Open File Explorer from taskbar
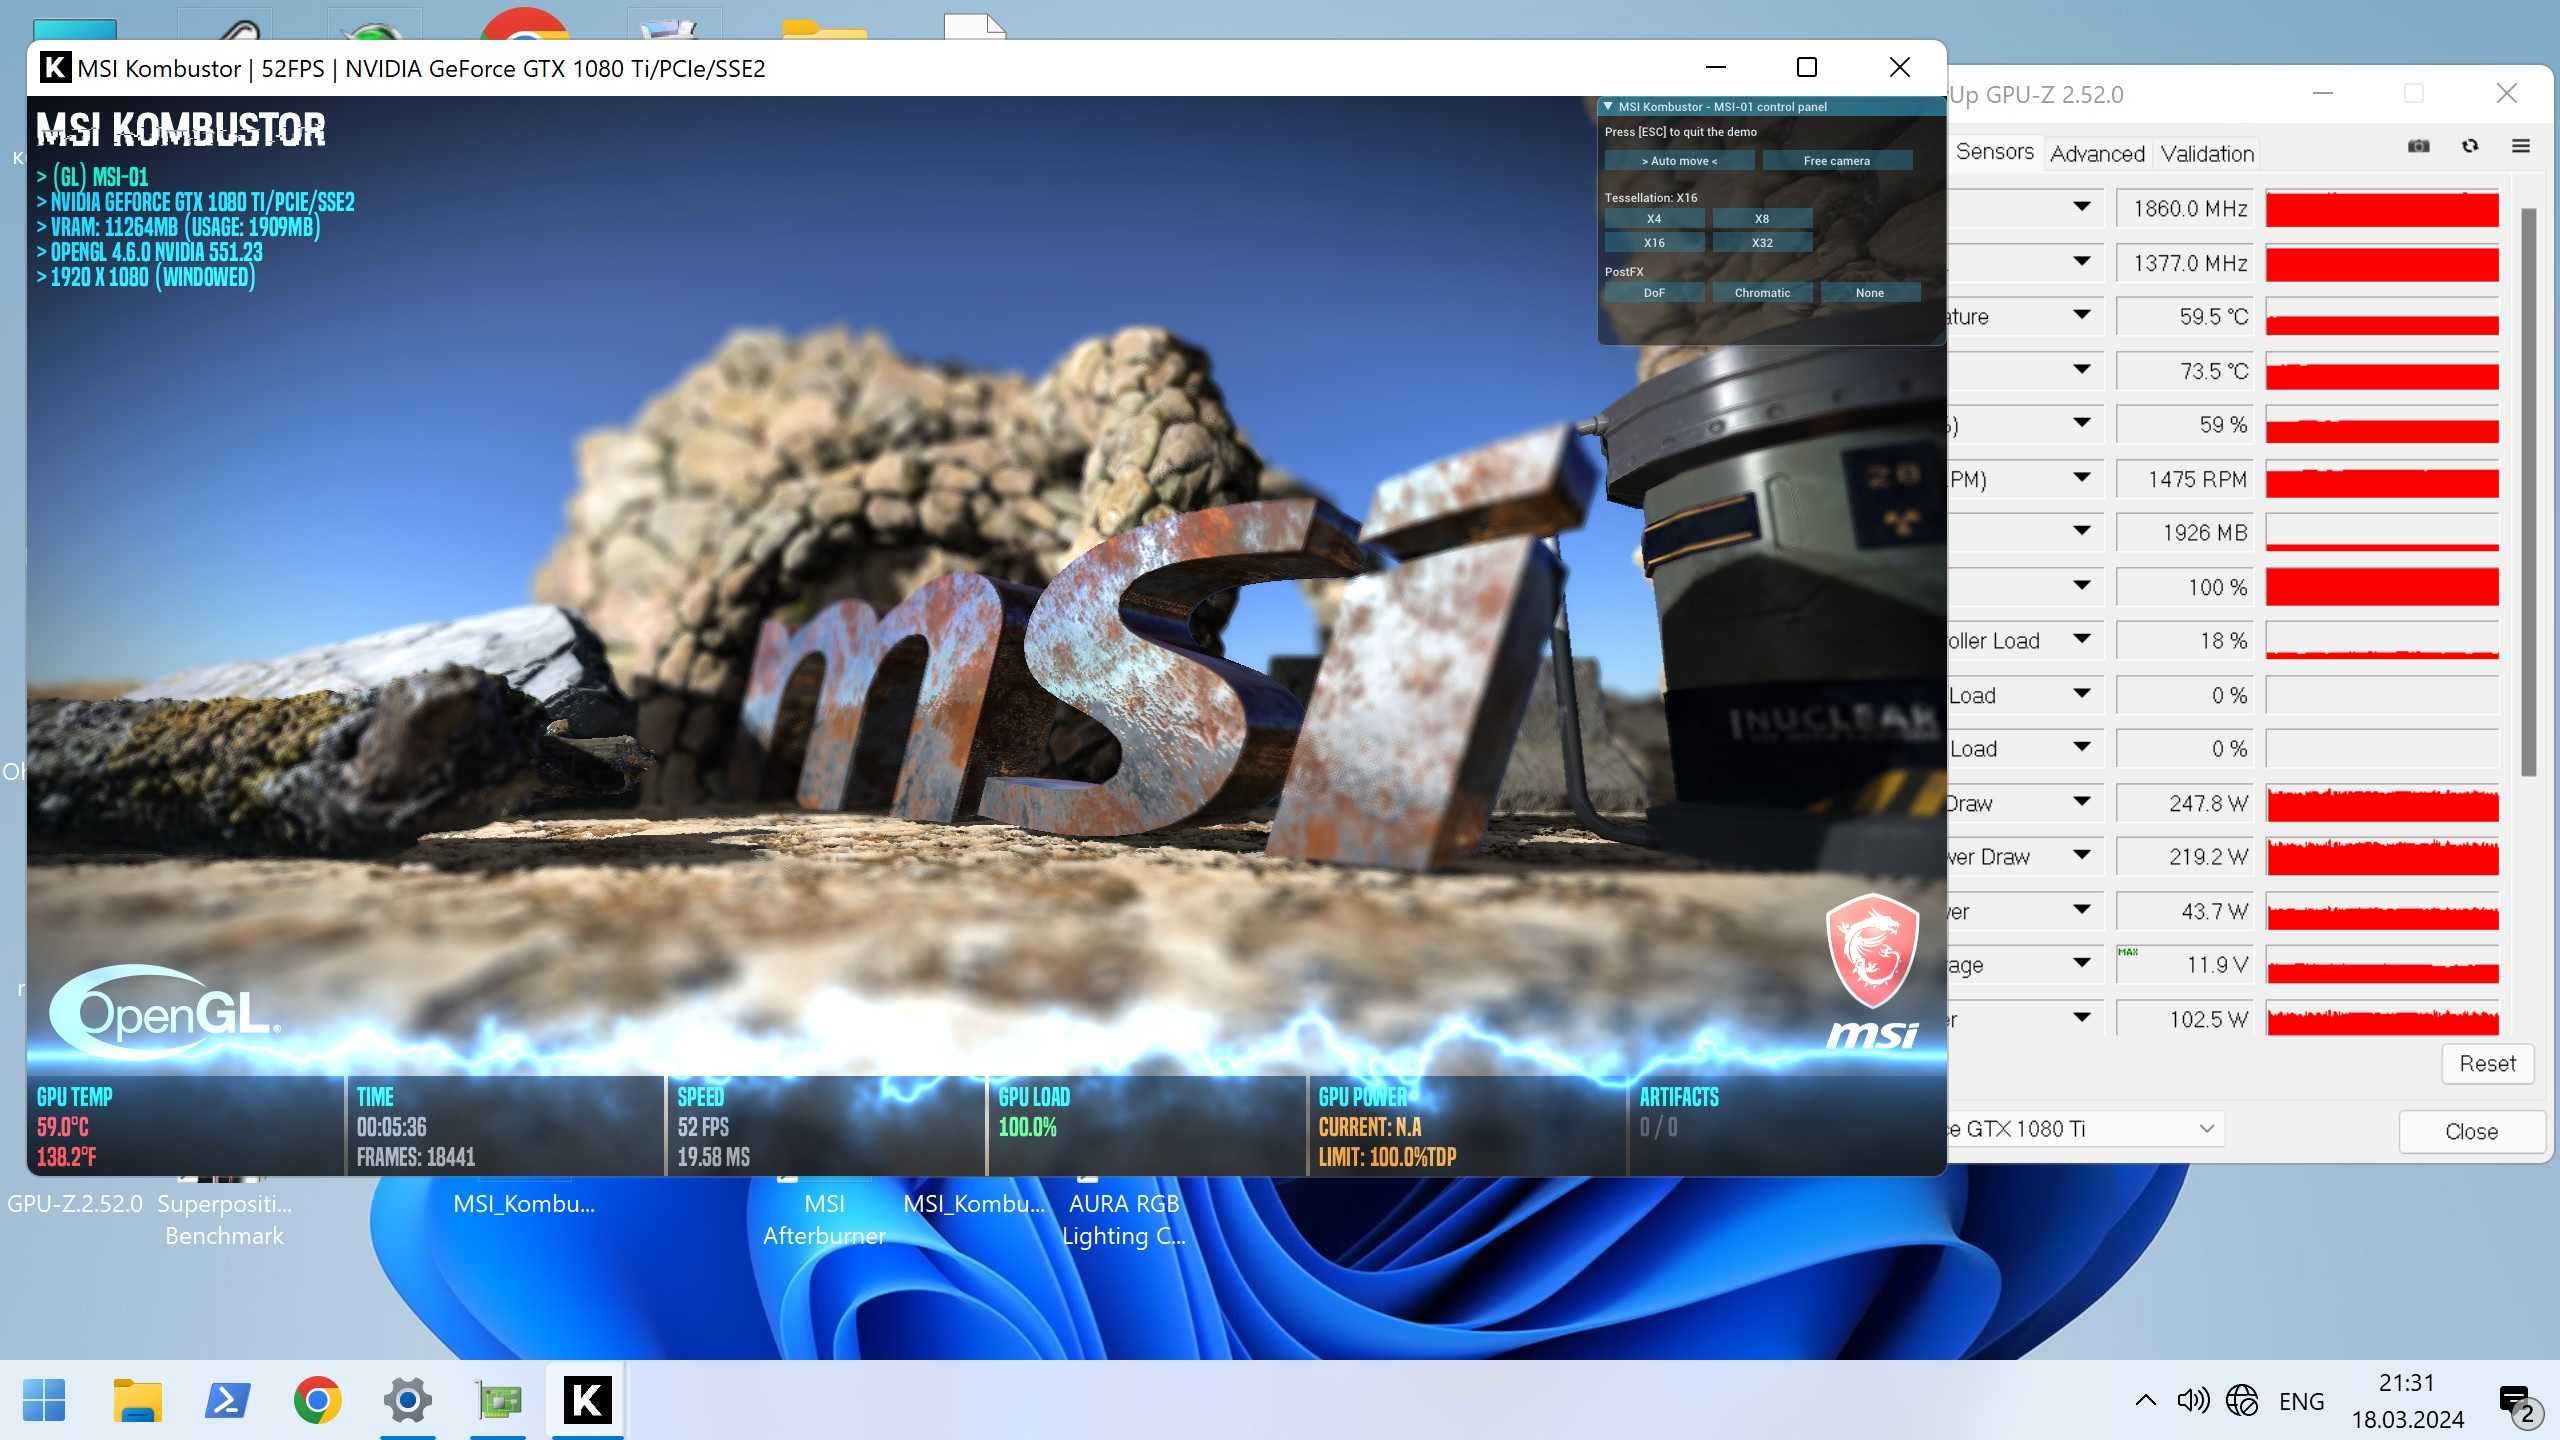Viewport: 2560px width, 1440px height. [137, 1400]
